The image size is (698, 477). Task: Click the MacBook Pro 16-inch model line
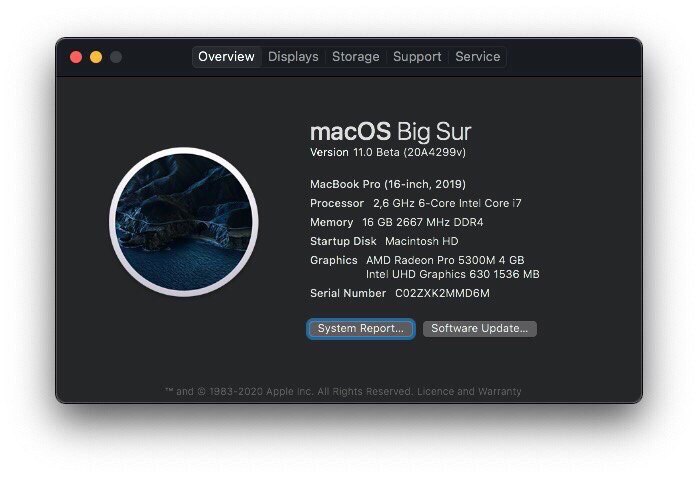pyautogui.click(x=388, y=184)
